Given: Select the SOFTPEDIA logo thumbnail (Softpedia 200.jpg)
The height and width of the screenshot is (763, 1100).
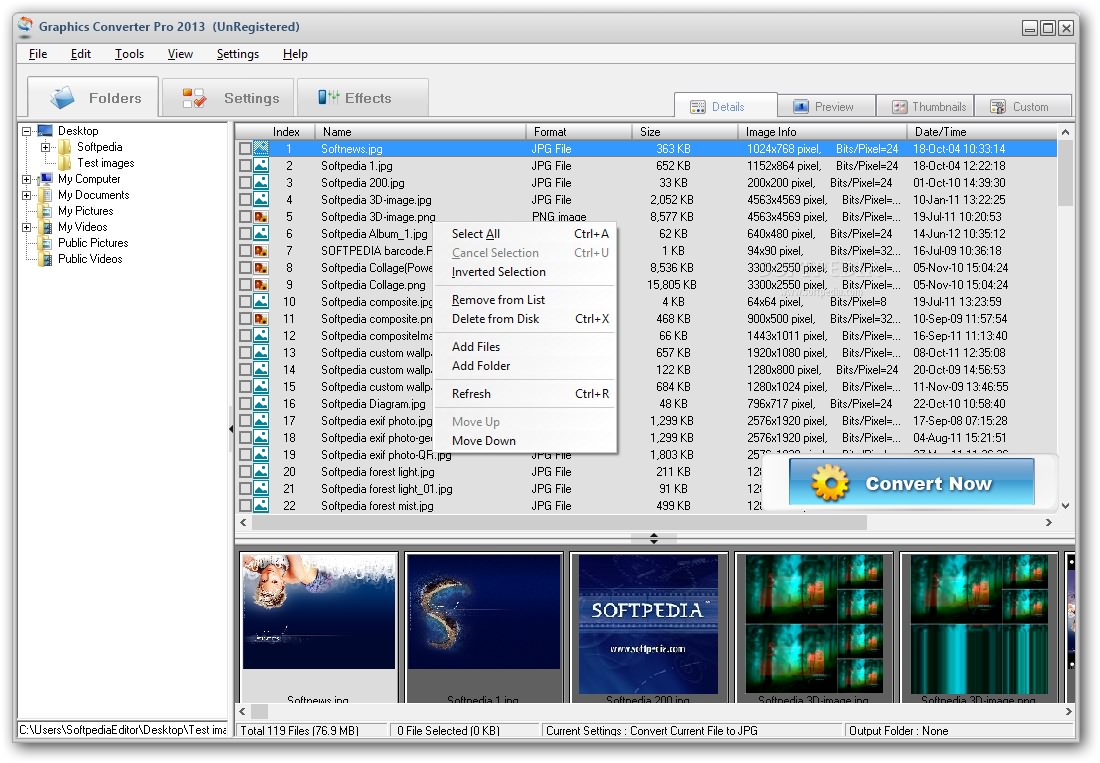Looking at the screenshot, I should [x=648, y=627].
